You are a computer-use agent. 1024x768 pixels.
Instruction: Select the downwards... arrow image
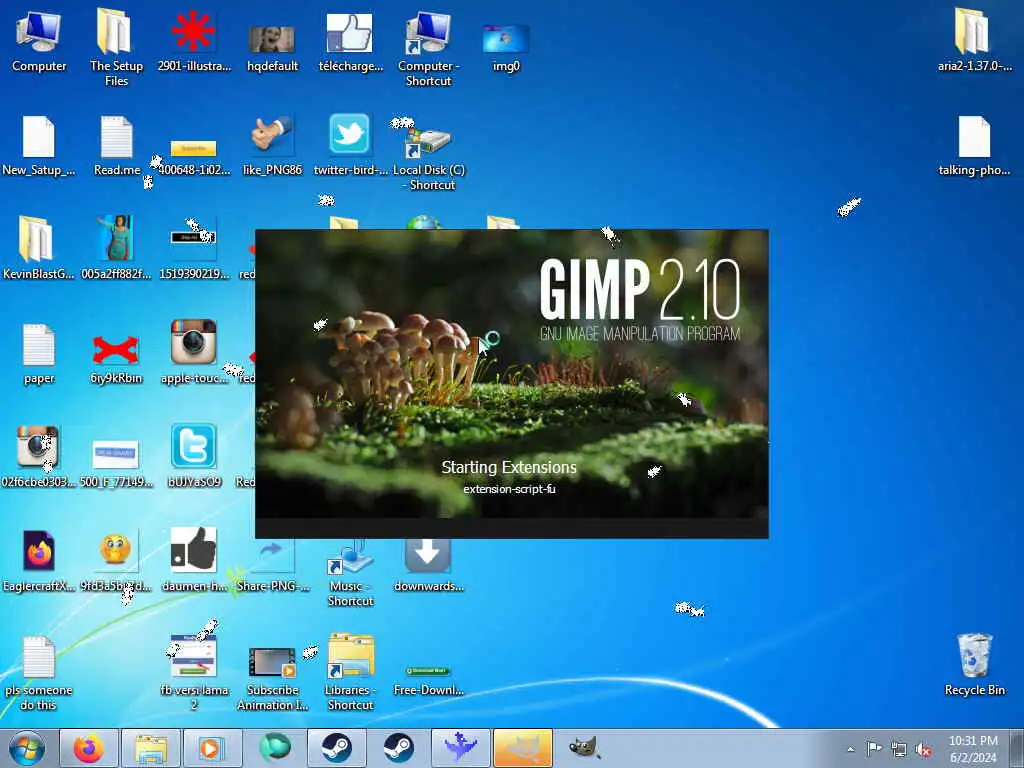[428, 566]
